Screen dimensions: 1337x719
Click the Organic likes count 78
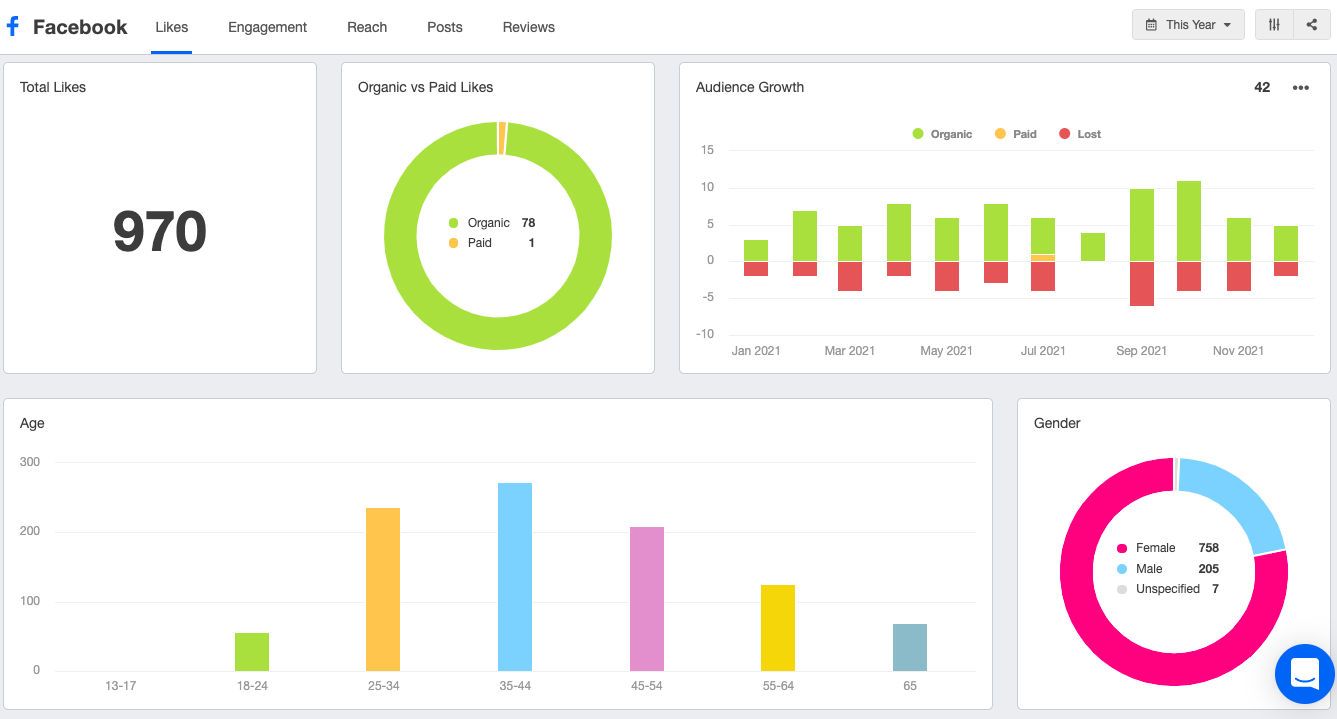tap(528, 223)
